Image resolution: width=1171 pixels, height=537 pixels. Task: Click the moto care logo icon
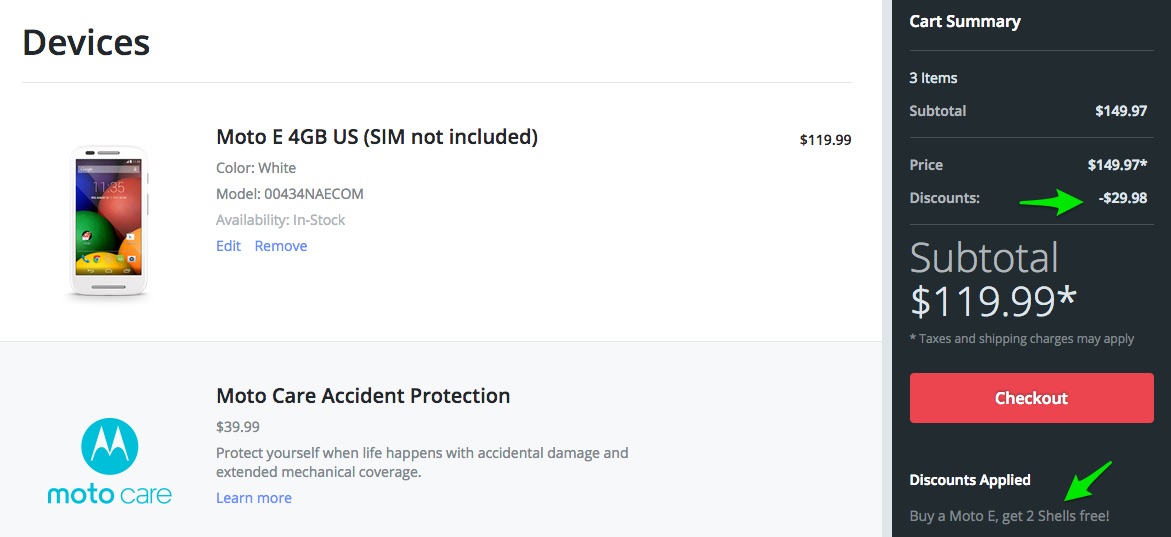109,460
